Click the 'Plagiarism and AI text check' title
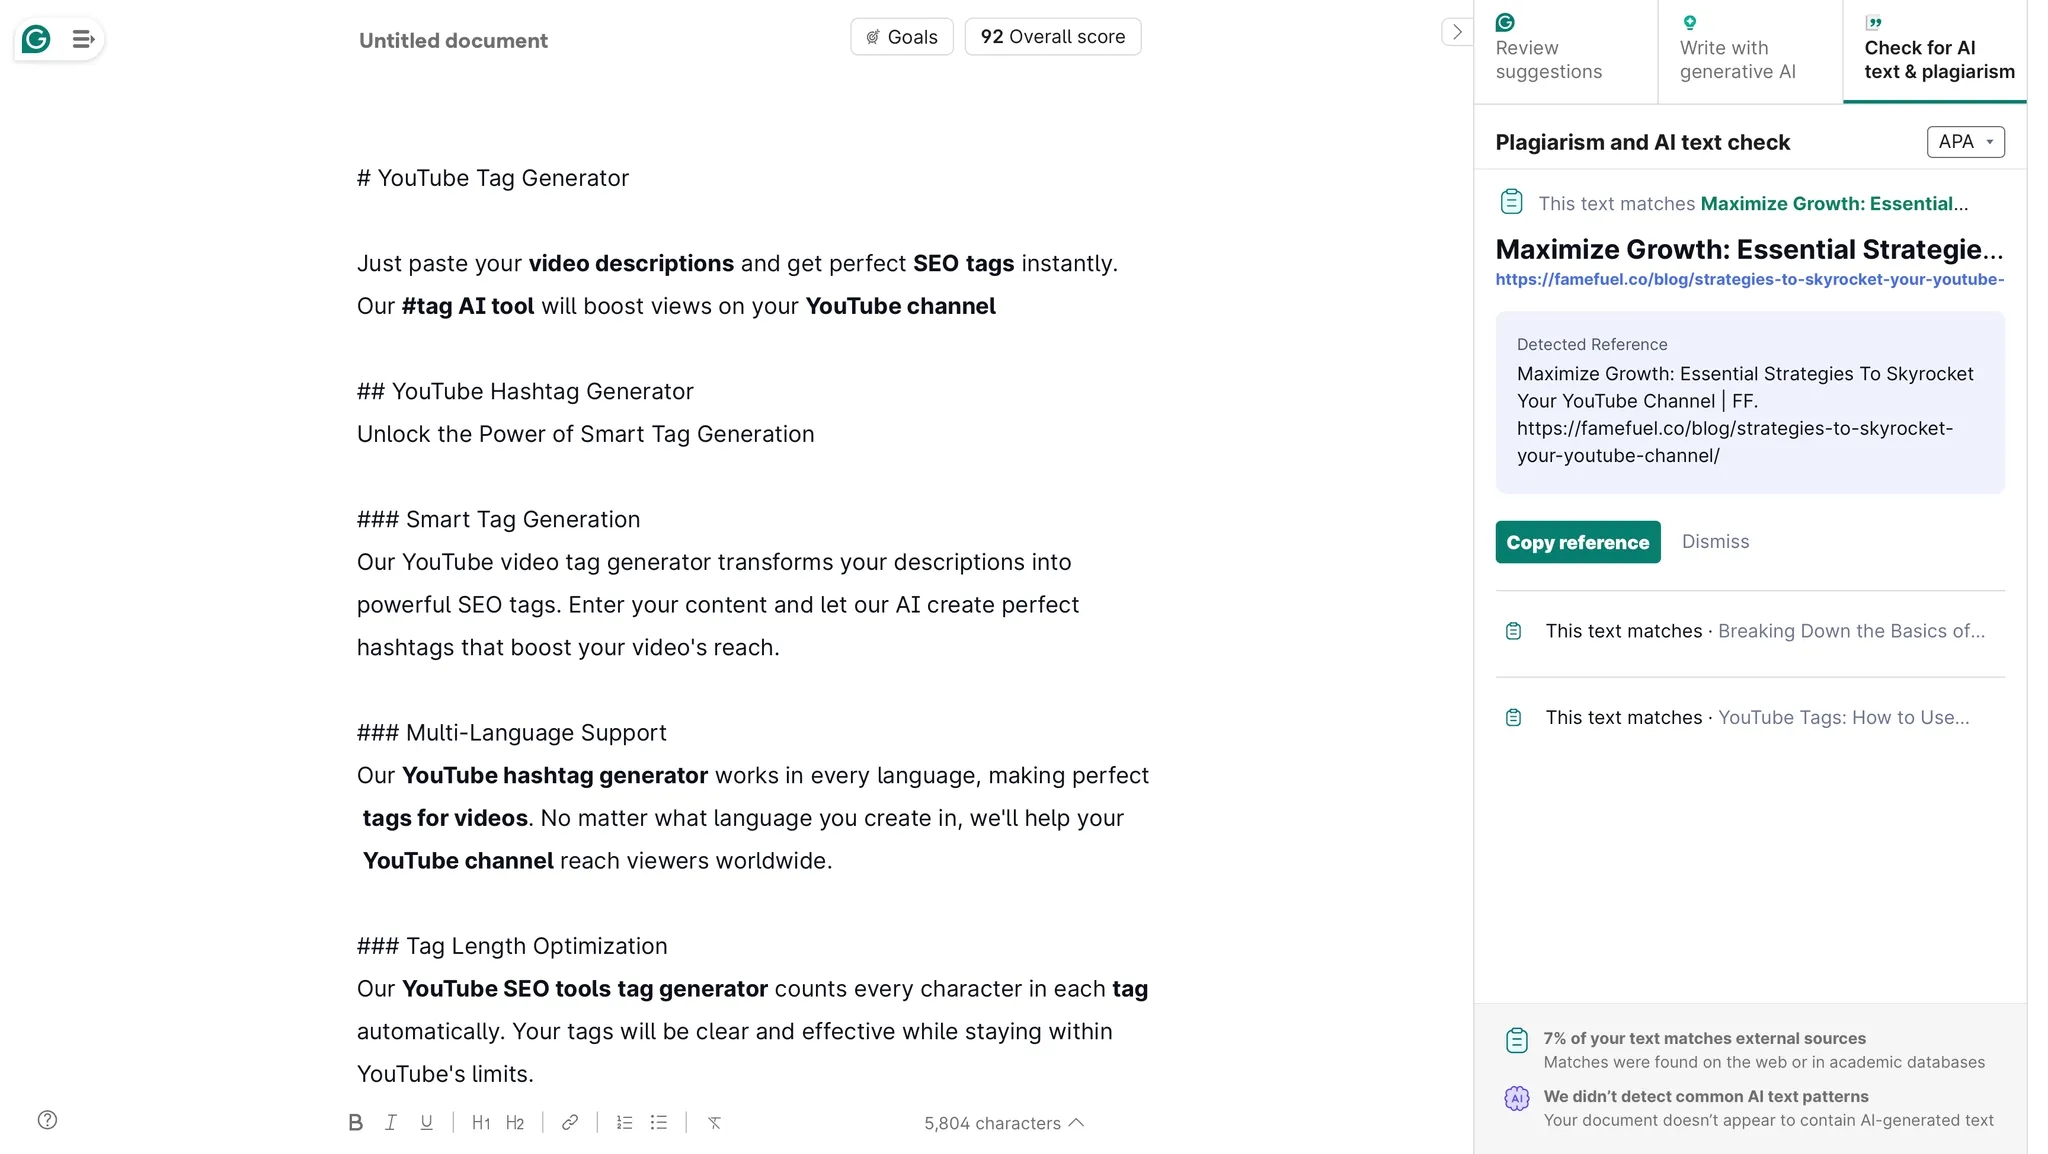2048x1154 pixels. click(1642, 142)
